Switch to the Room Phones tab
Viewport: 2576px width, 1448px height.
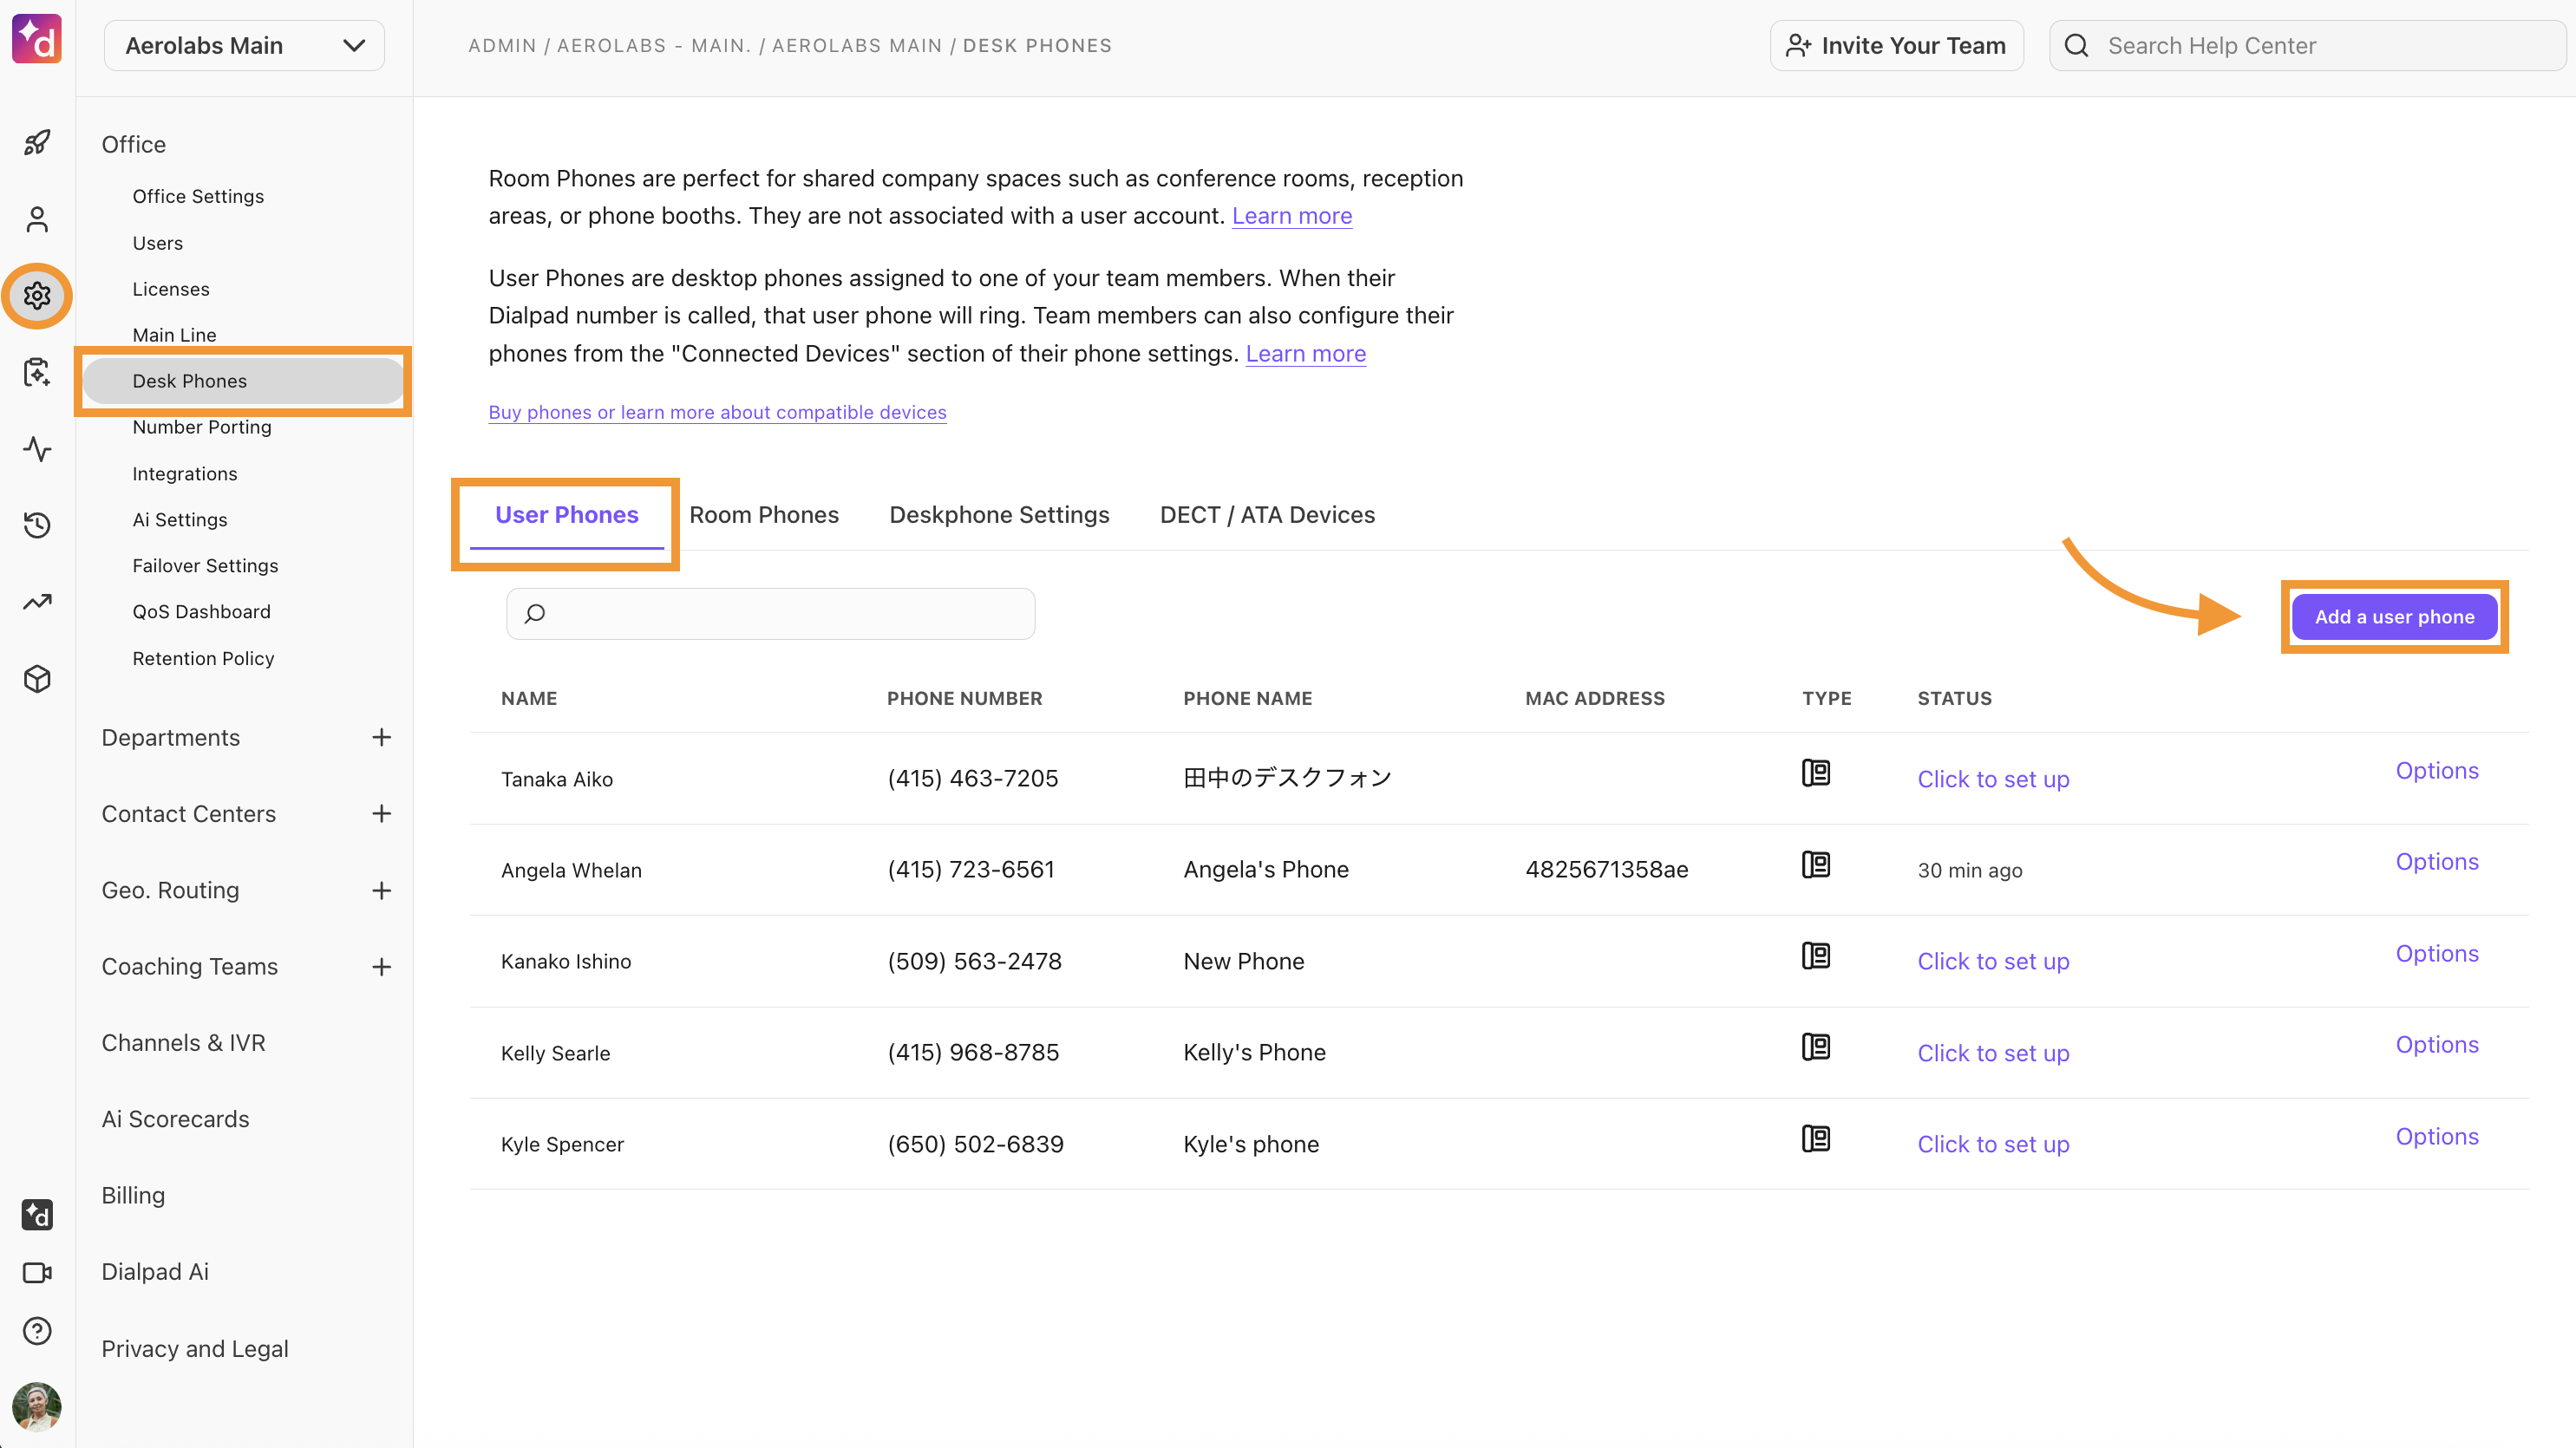point(764,515)
